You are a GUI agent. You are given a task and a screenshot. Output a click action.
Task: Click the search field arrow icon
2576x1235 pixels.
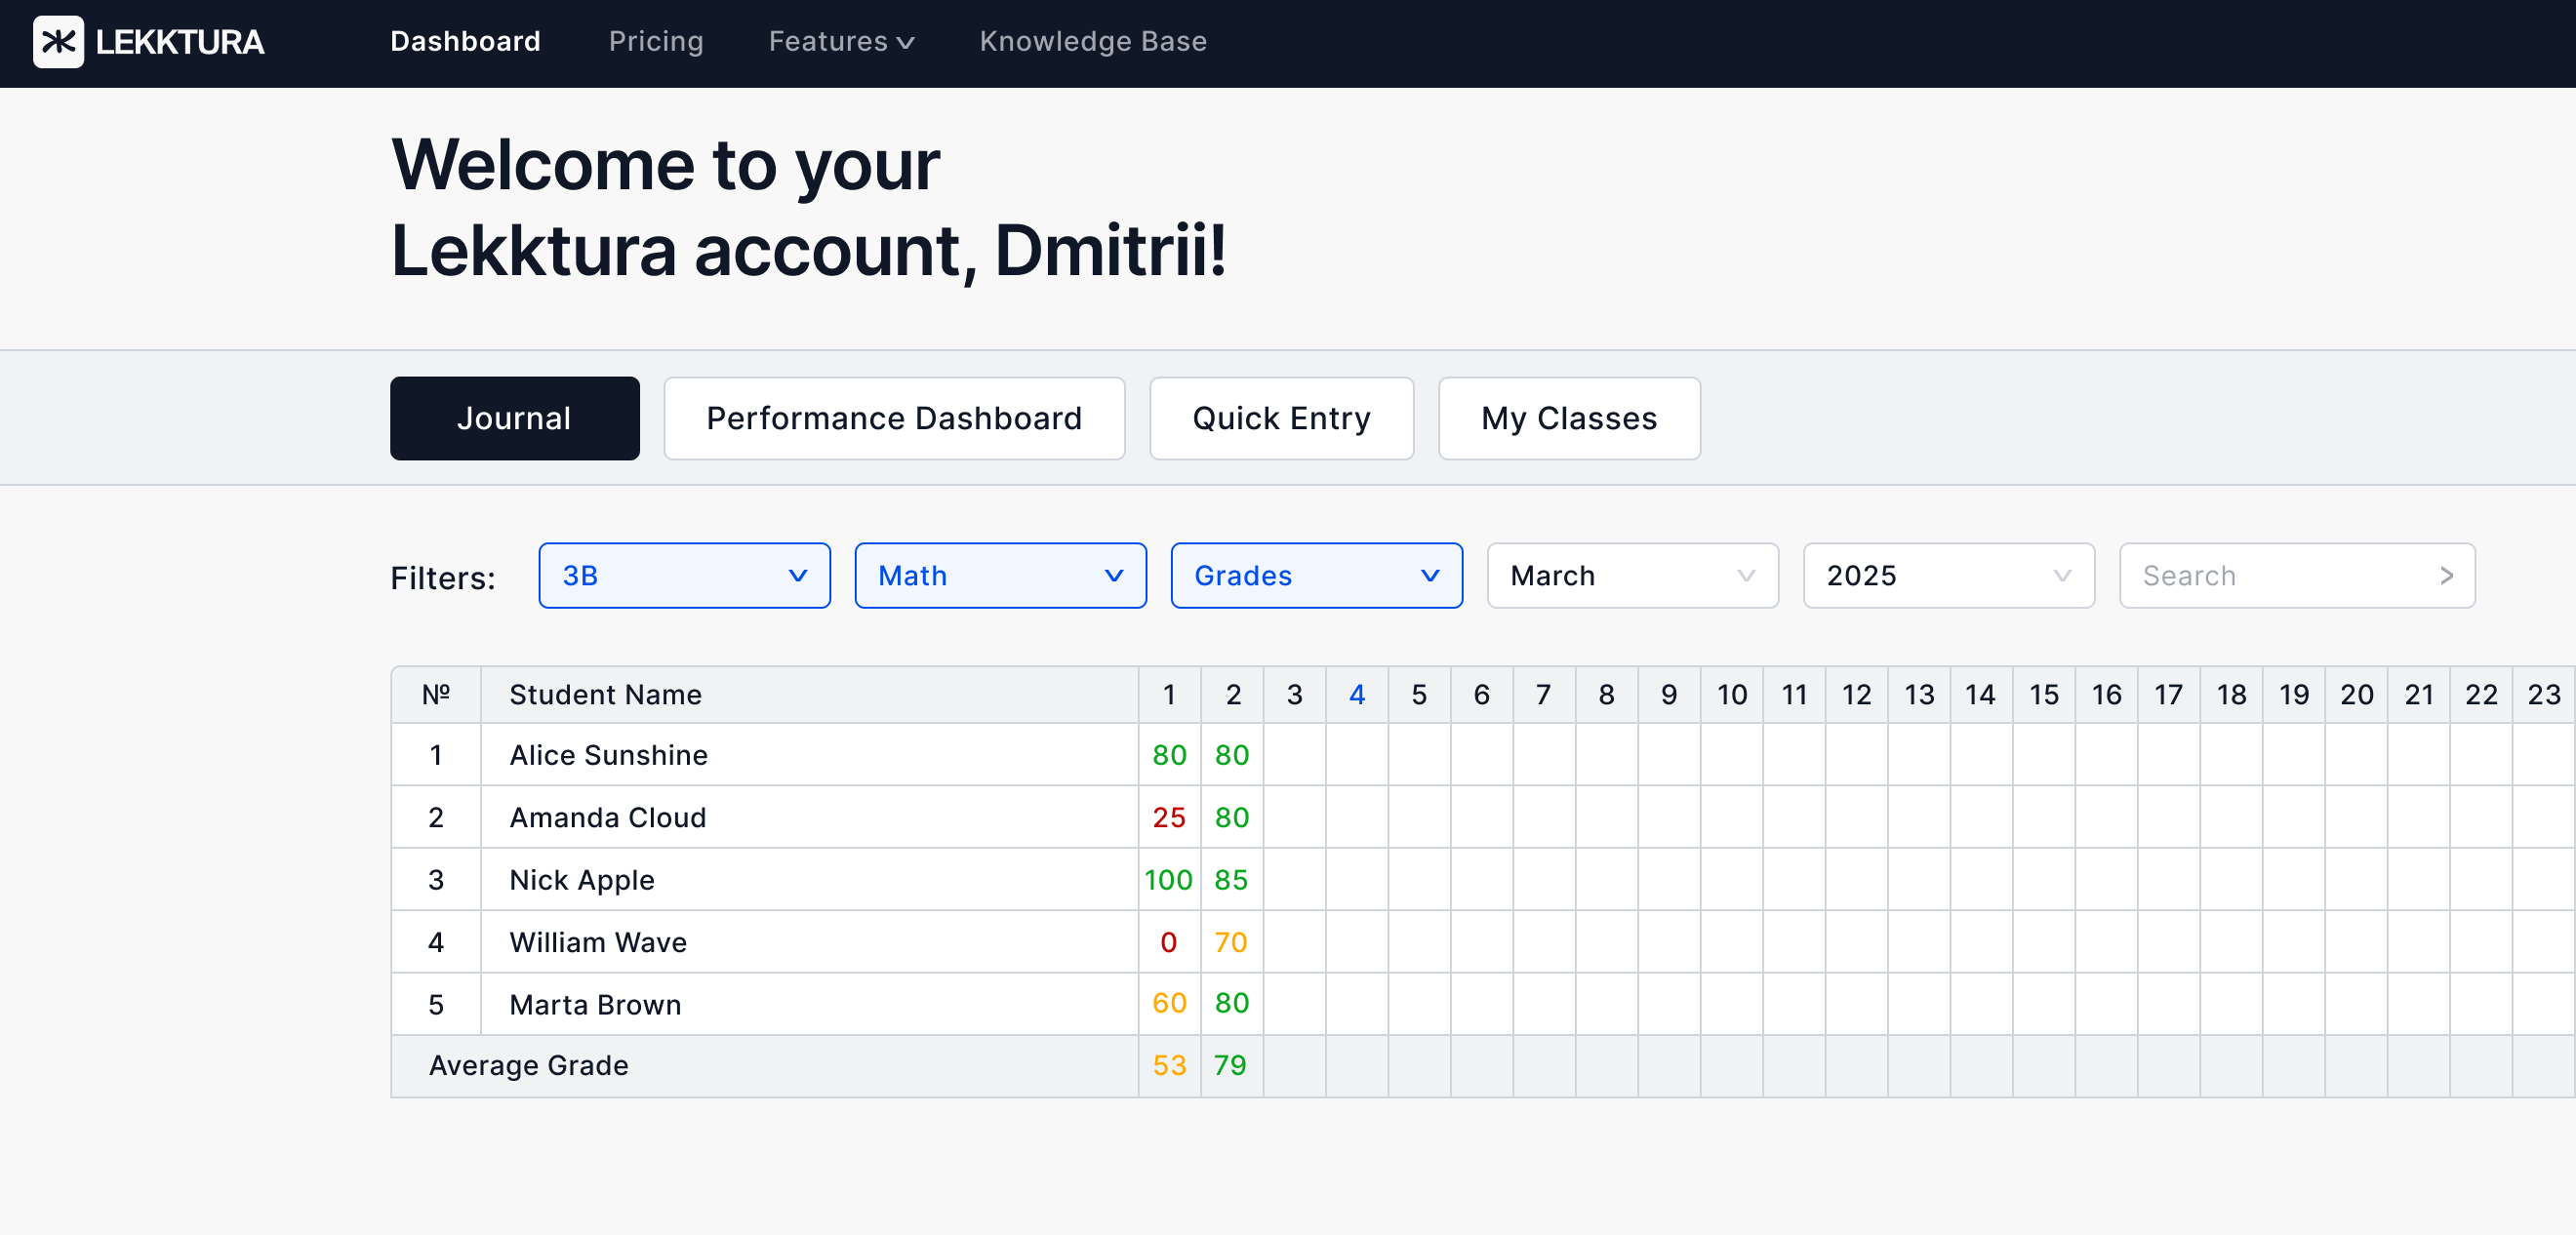[2446, 576]
